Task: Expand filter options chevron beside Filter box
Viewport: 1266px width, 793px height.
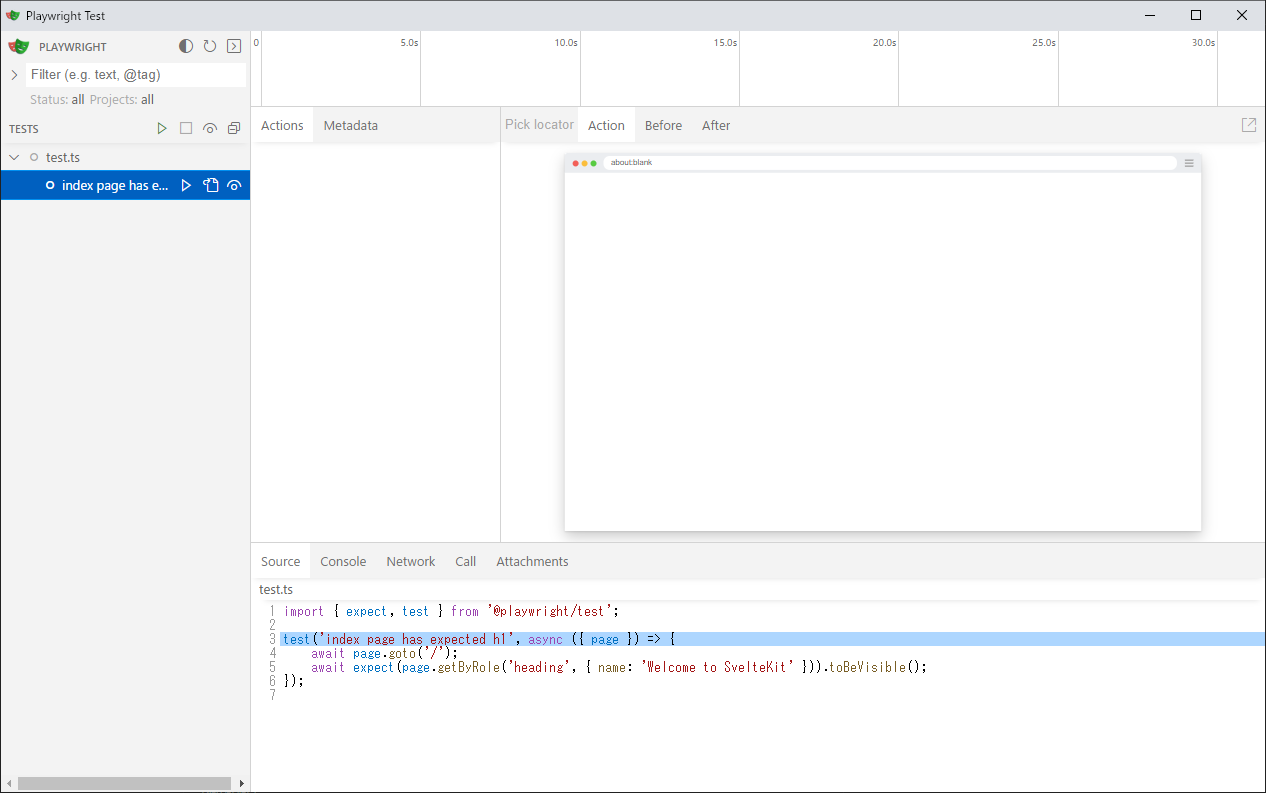Action: pyautogui.click(x=14, y=75)
